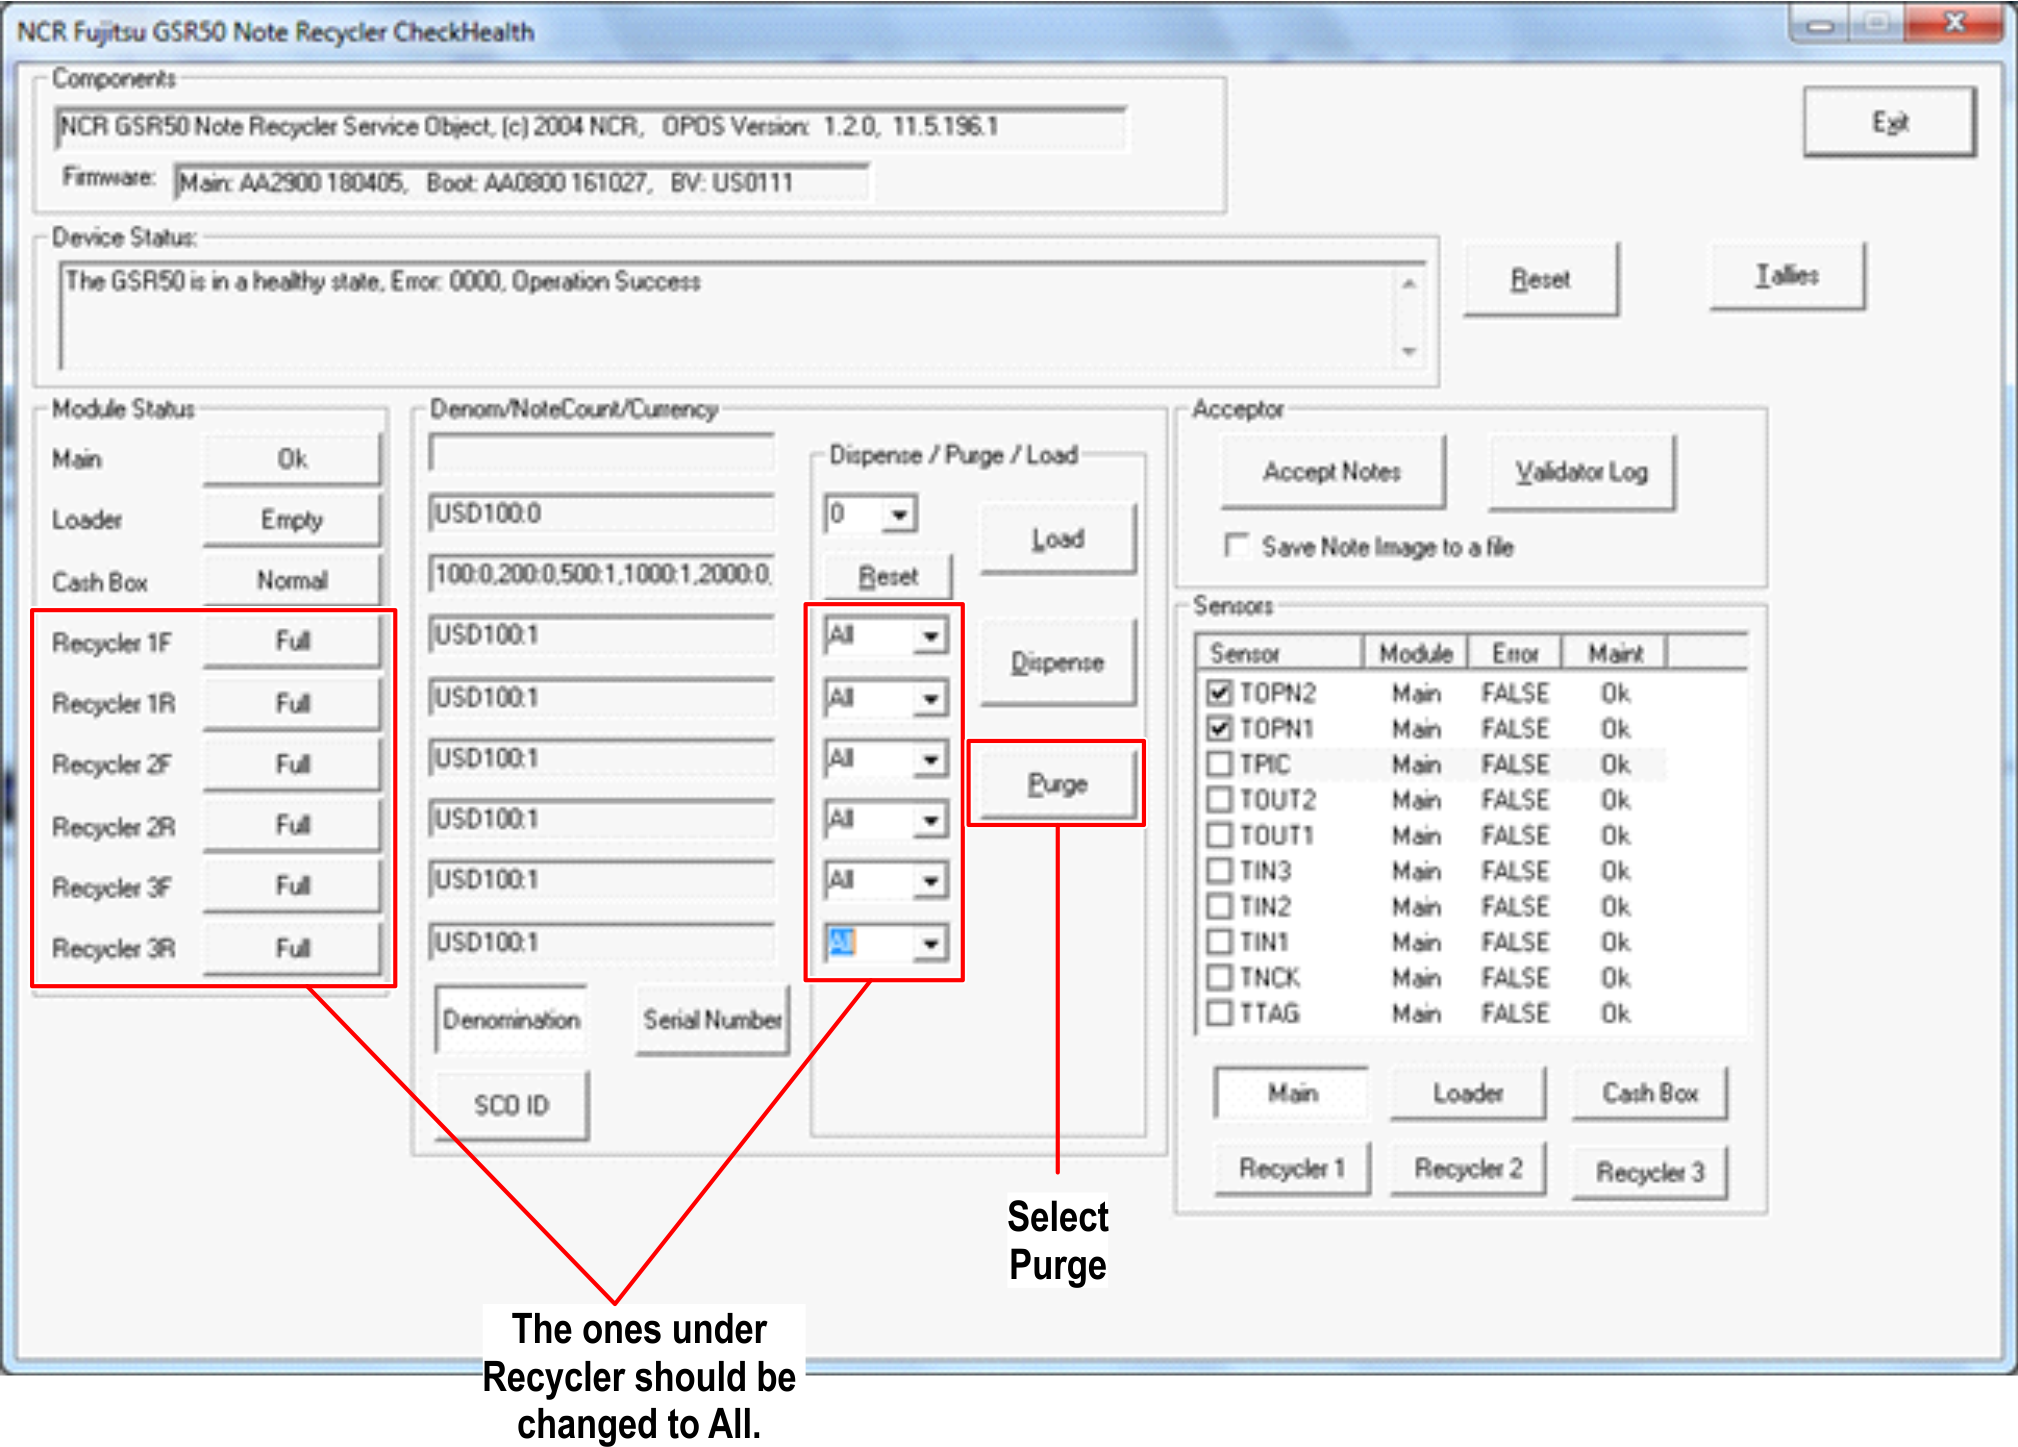Image resolution: width=2018 pixels, height=1447 pixels.
Task: Click the Recycler 3F Full status button
Action: tap(292, 886)
